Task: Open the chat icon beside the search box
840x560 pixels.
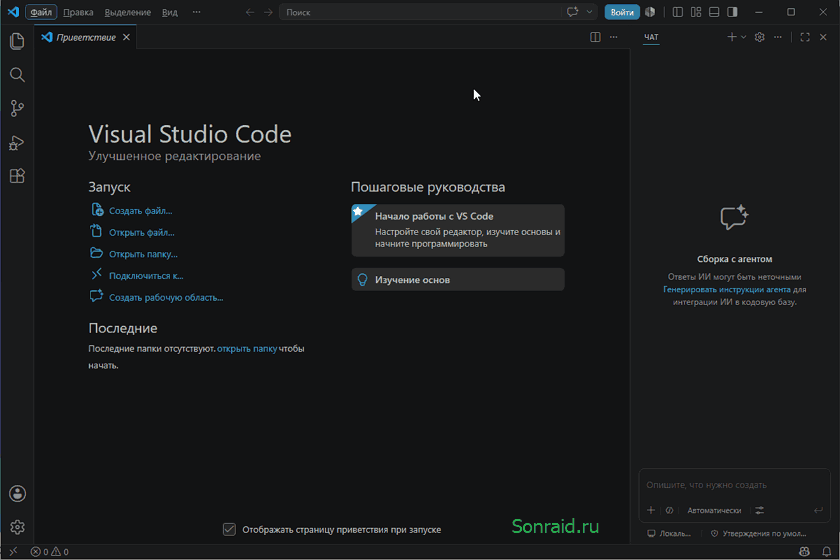Action: pos(572,12)
